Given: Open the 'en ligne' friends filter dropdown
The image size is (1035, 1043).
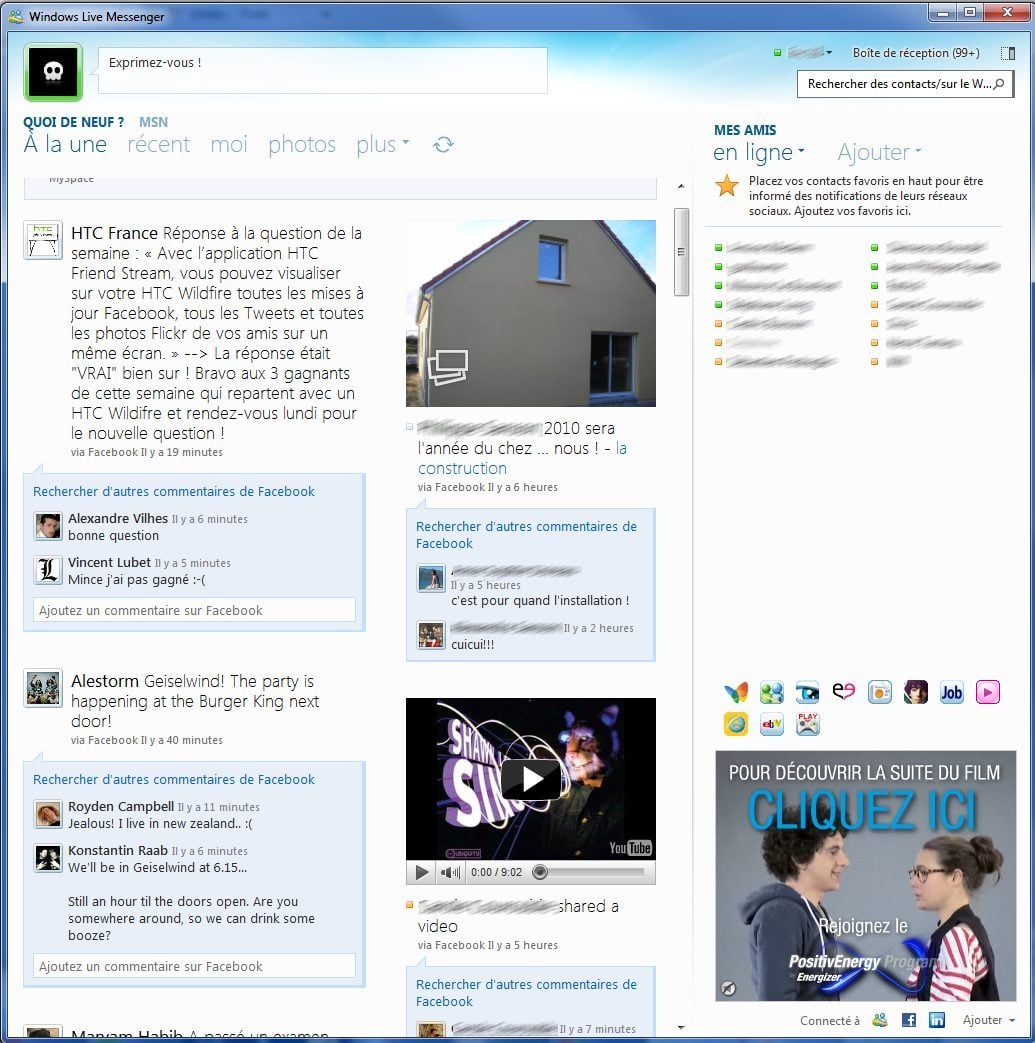Looking at the screenshot, I should 758,153.
